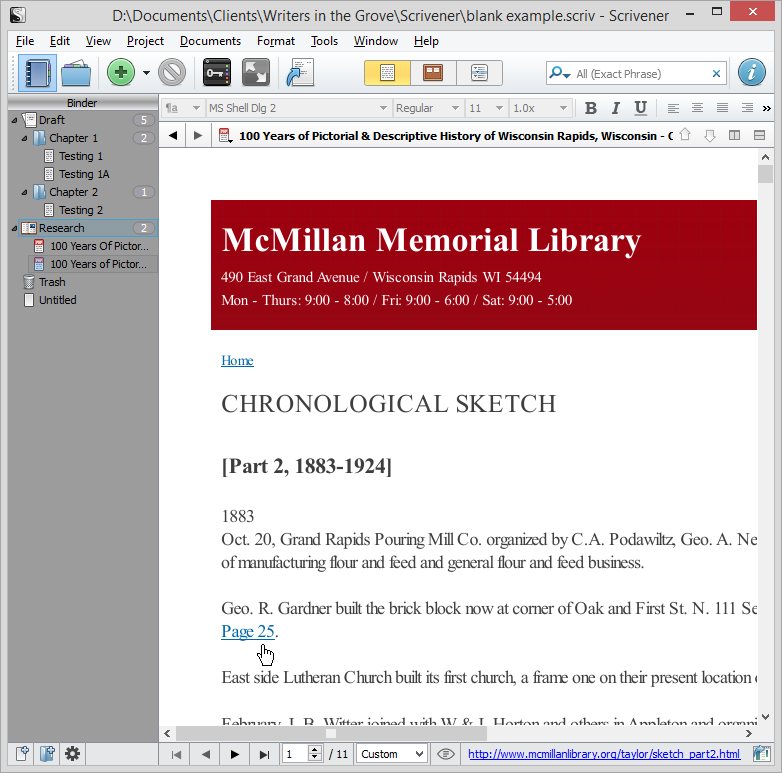Switch to Corkboard view mode
Image resolution: width=782 pixels, height=773 pixels.
click(433, 73)
